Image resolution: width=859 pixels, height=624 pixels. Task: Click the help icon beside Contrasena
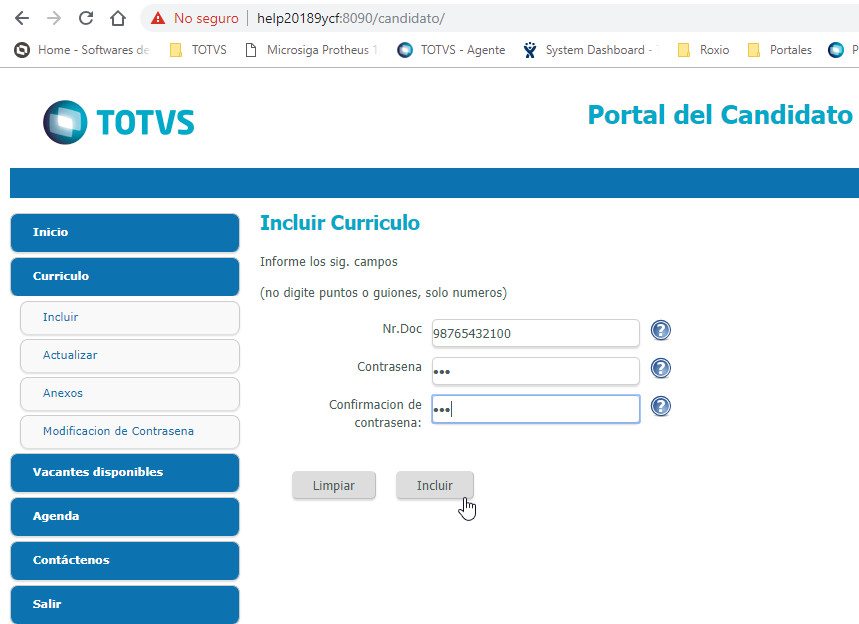pos(661,368)
